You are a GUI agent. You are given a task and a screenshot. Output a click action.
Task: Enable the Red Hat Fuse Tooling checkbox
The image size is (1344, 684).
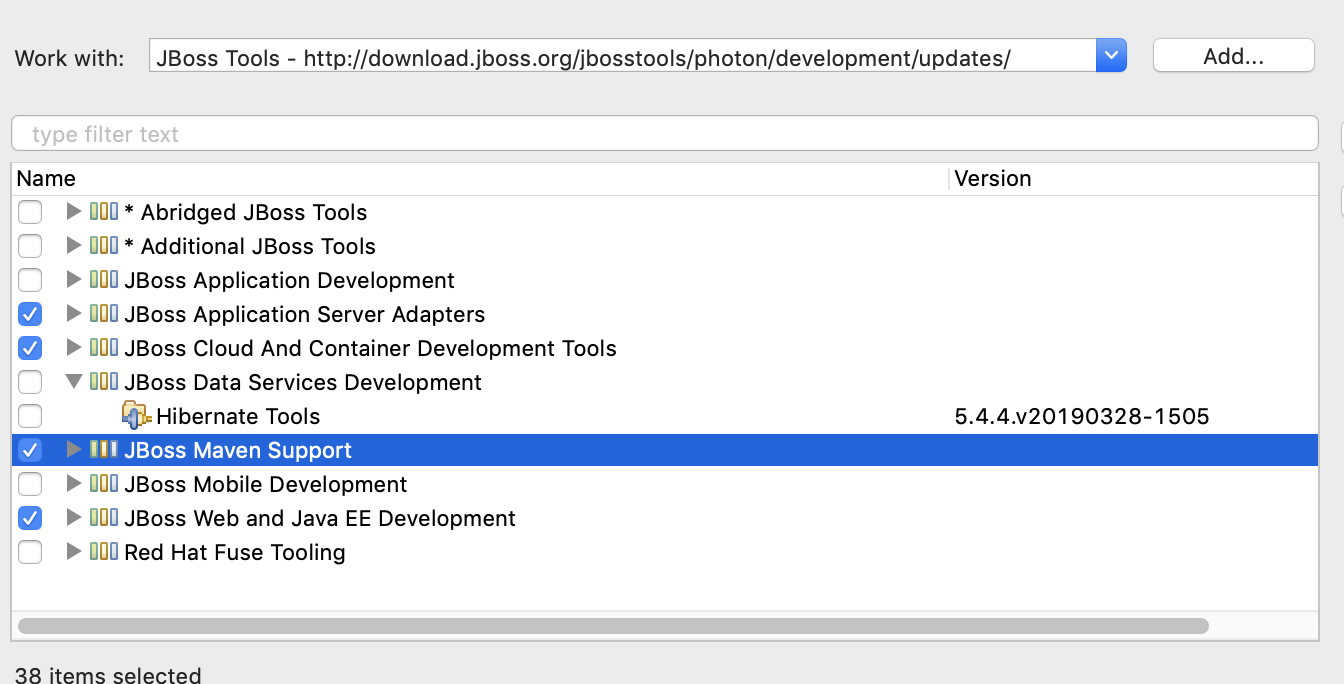[30, 552]
